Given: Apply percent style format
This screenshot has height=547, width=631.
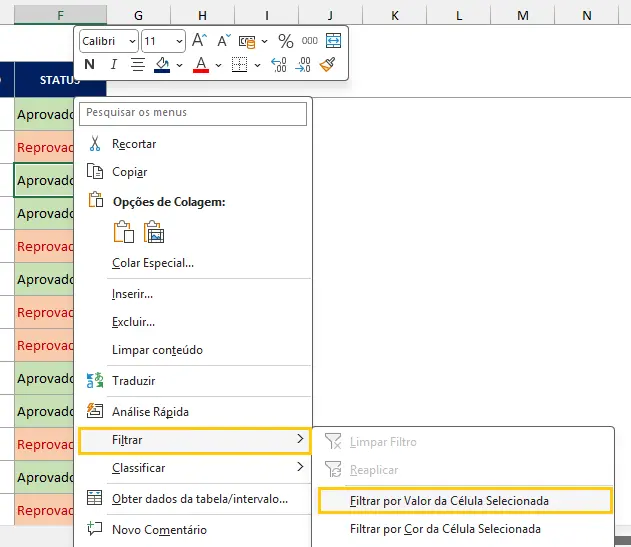Looking at the screenshot, I should tap(286, 41).
